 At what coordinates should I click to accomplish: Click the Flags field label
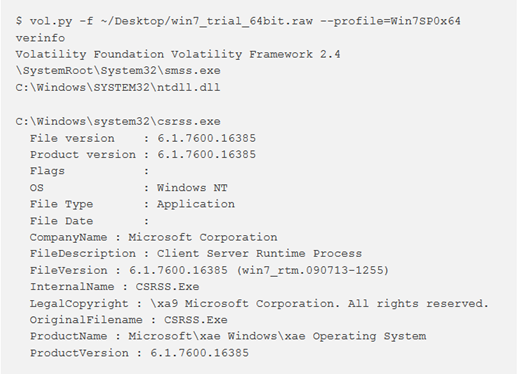coord(47,171)
